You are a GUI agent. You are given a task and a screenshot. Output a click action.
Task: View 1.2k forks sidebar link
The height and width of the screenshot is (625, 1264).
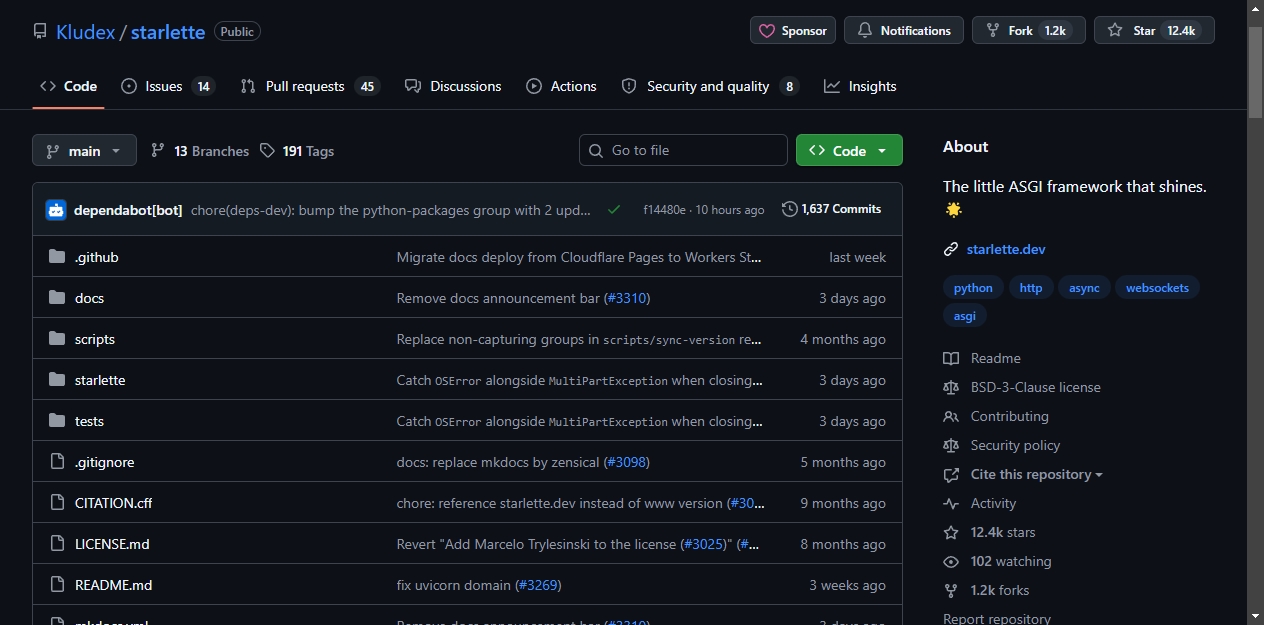click(x=986, y=590)
